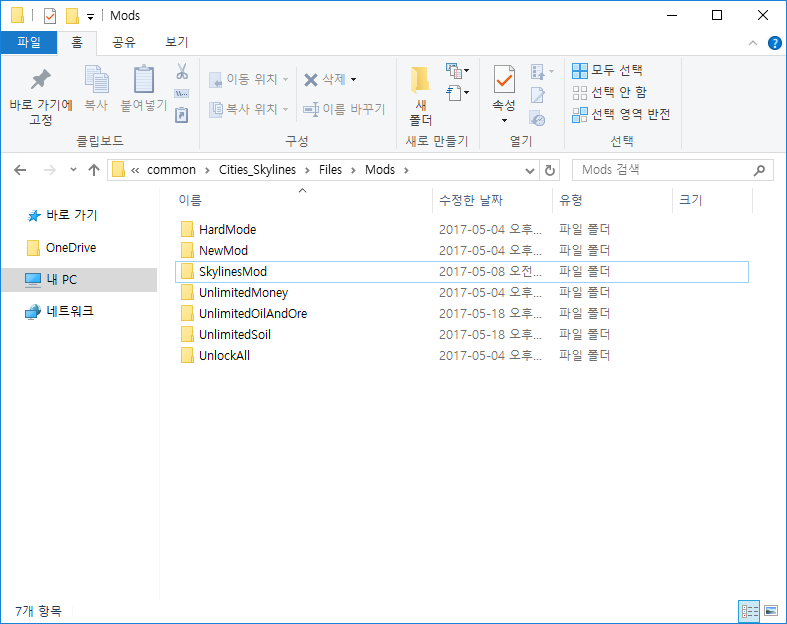Expand chevron after Mods in address bar
This screenshot has width=787, height=624.
pyautogui.click(x=406, y=170)
